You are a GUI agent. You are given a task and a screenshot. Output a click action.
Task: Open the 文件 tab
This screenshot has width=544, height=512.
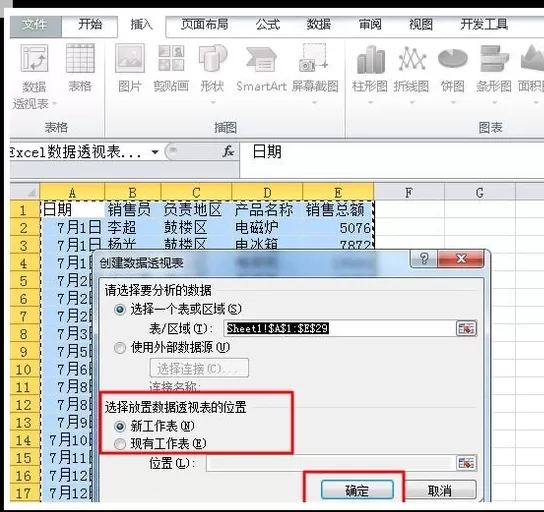(35, 25)
